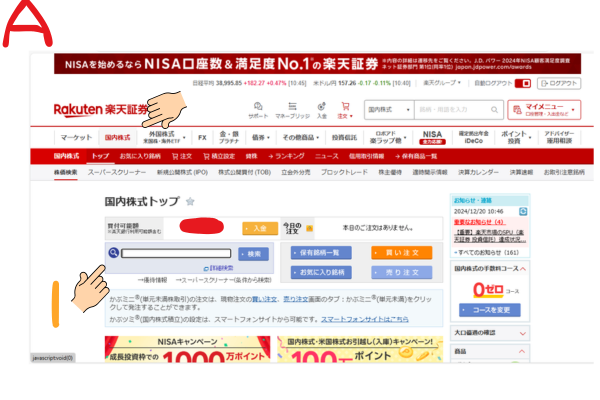This screenshot has height=400, width=600.
Task: Switch to the お気に入り銘柄 tab
Action: coord(140,156)
